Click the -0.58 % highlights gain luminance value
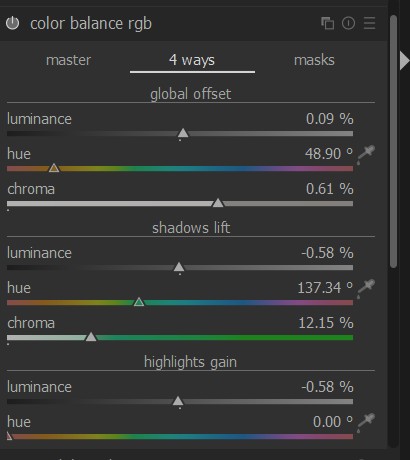410x460 pixels. [x=327, y=387]
